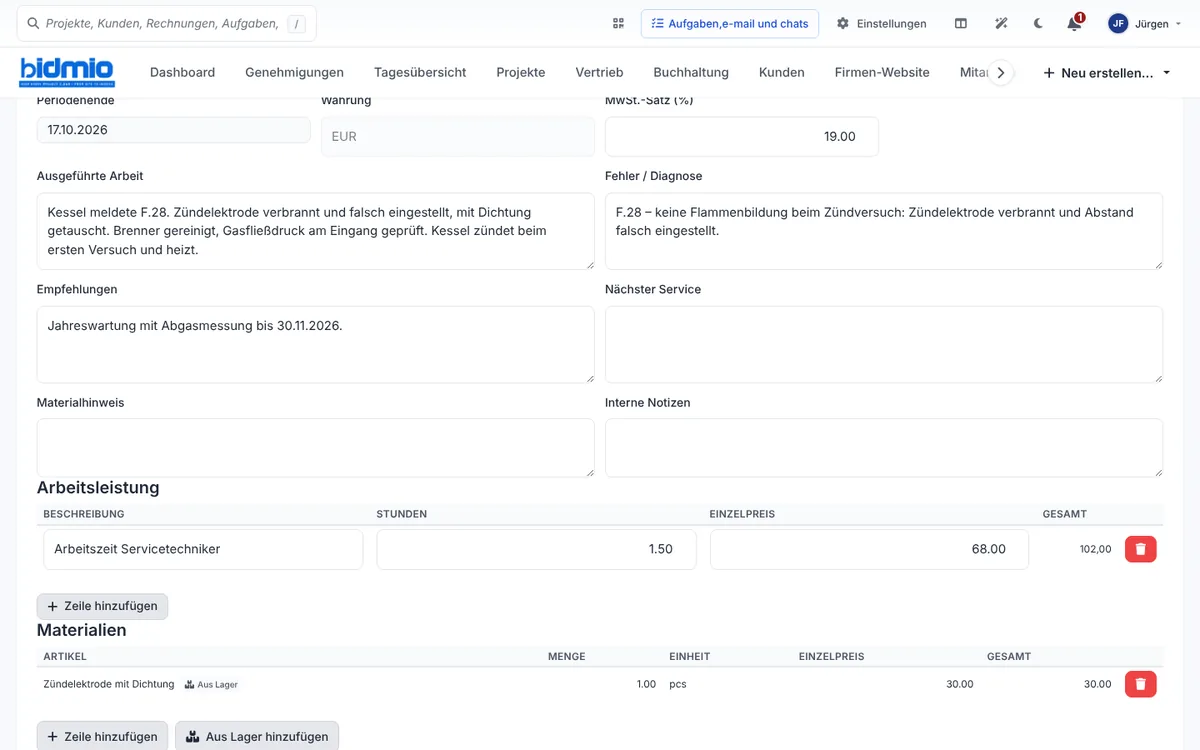Expand the Neu erstellen dropdown
This screenshot has width=1200, height=750.
point(1106,73)
